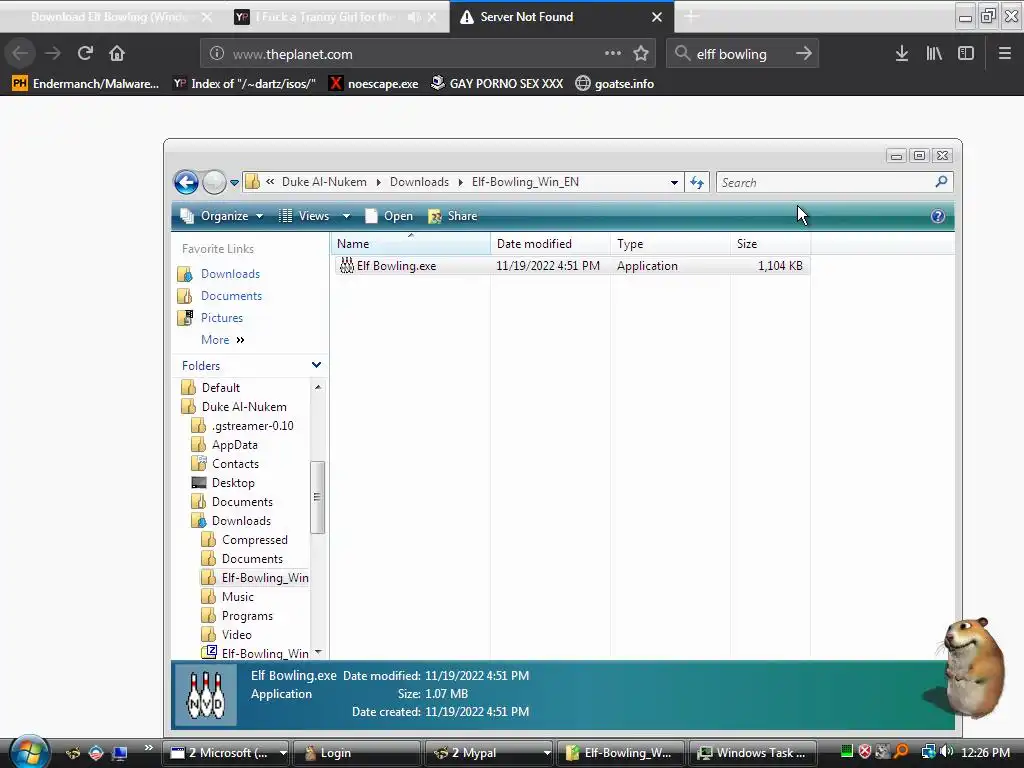This screenshot has width=1024, height=768.
Task: Switch to the Download Elf Bowling tab
Action: click(111, 17)
